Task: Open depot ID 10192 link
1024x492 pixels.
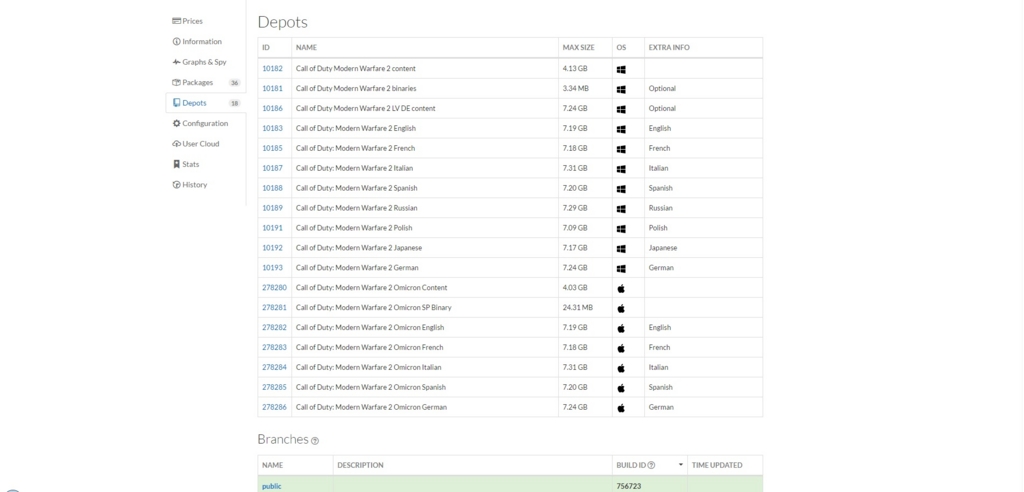Action: [272, 248]
